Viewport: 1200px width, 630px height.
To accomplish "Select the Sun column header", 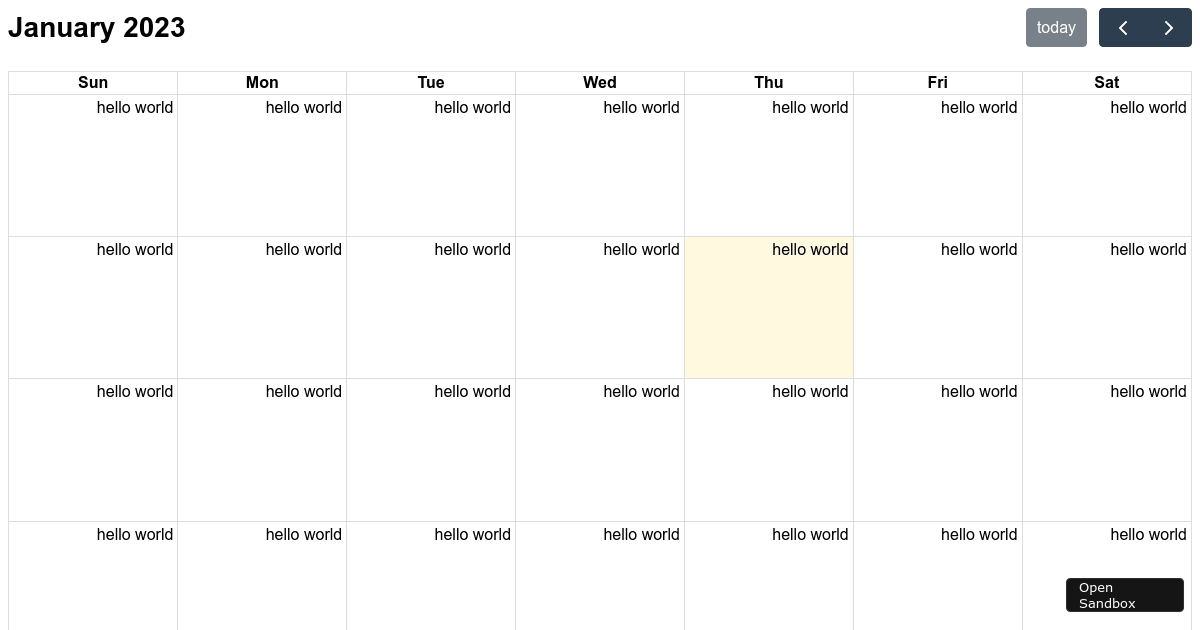I will tap(93, 82).
